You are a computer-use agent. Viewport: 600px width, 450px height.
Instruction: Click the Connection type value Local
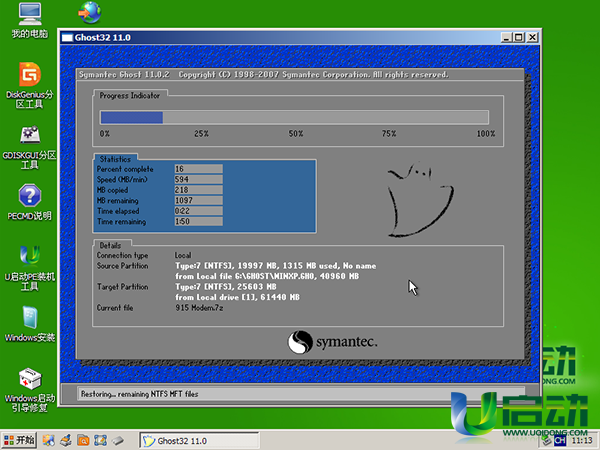coord(183,255)
